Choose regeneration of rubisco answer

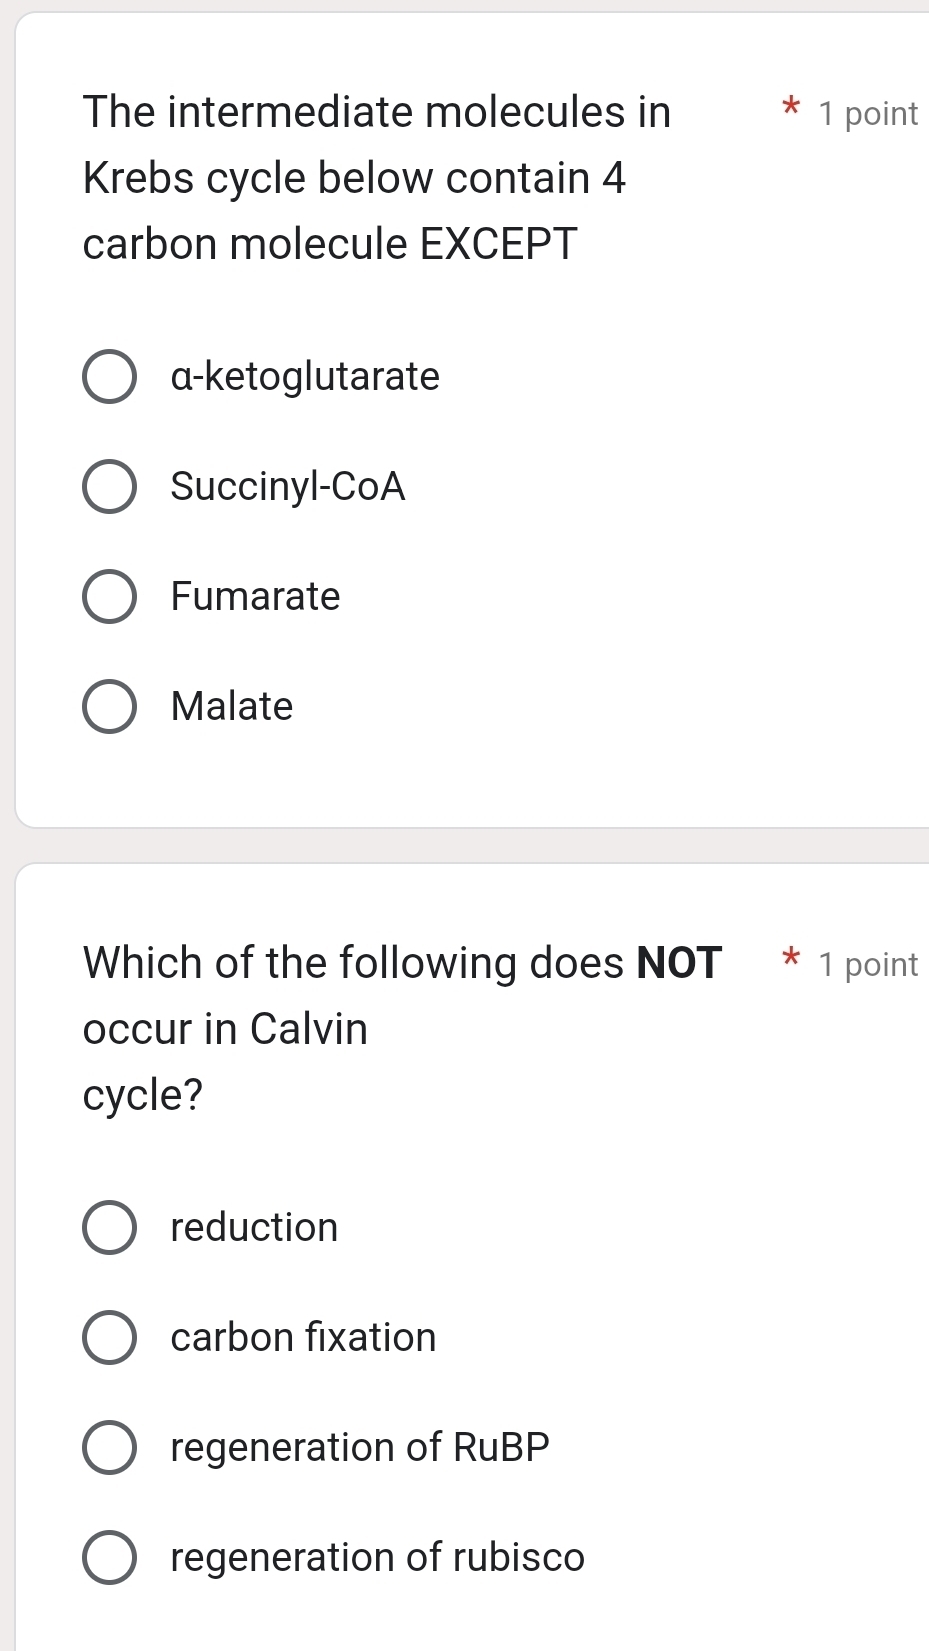click(x=111, y=1558)
